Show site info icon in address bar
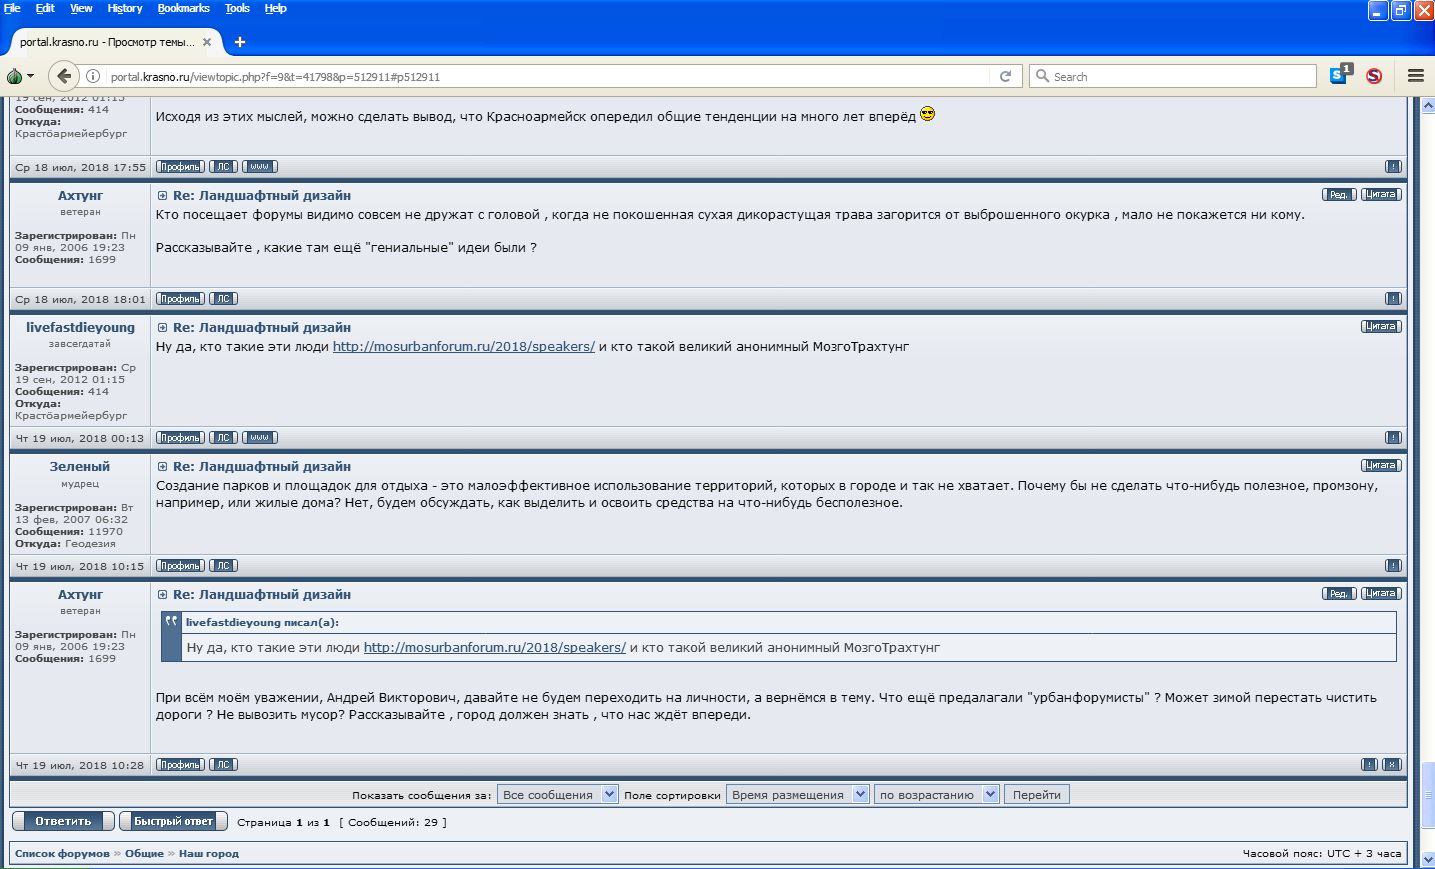1435x869 pixels. coord(93,76)
